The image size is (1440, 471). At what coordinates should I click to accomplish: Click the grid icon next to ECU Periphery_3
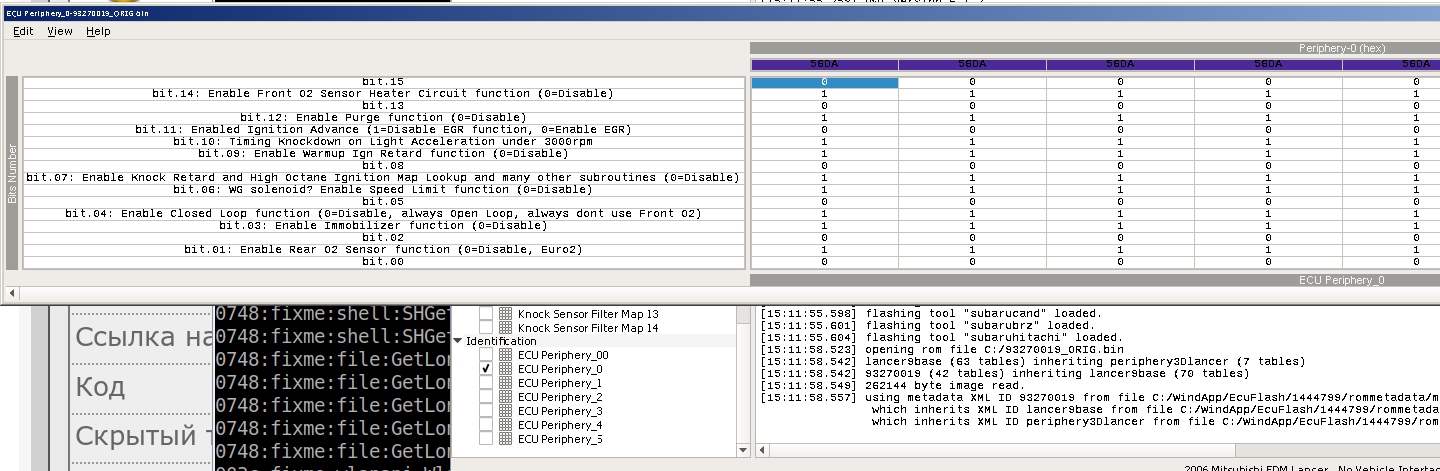505,411
